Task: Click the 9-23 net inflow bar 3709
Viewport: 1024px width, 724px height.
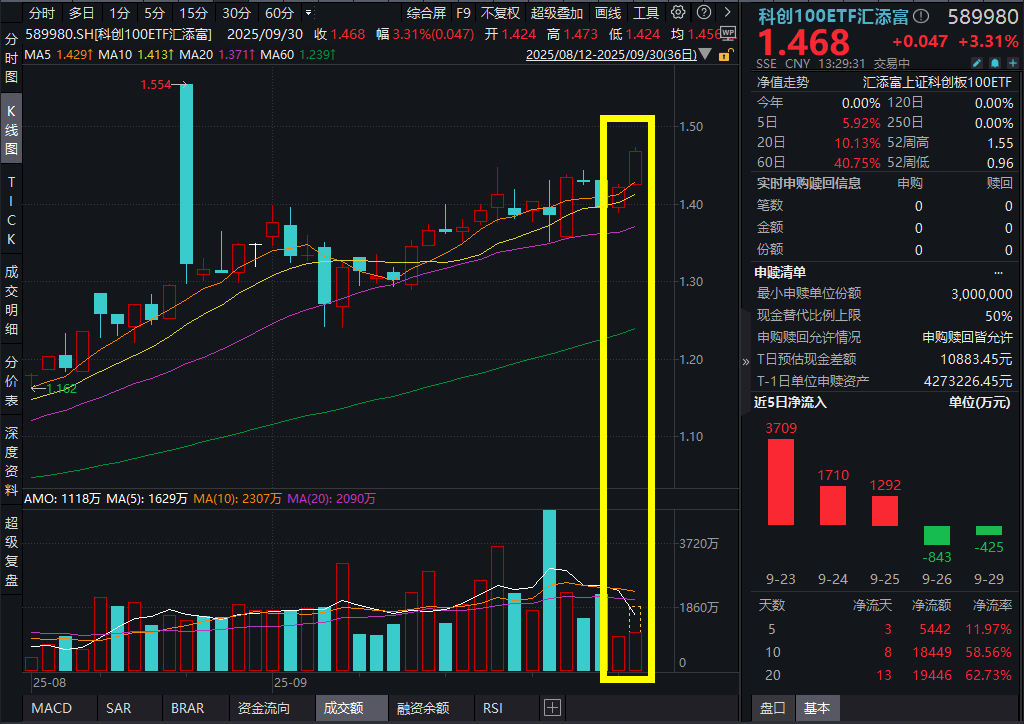Action: pyautogui.click(x=781, y=482)
